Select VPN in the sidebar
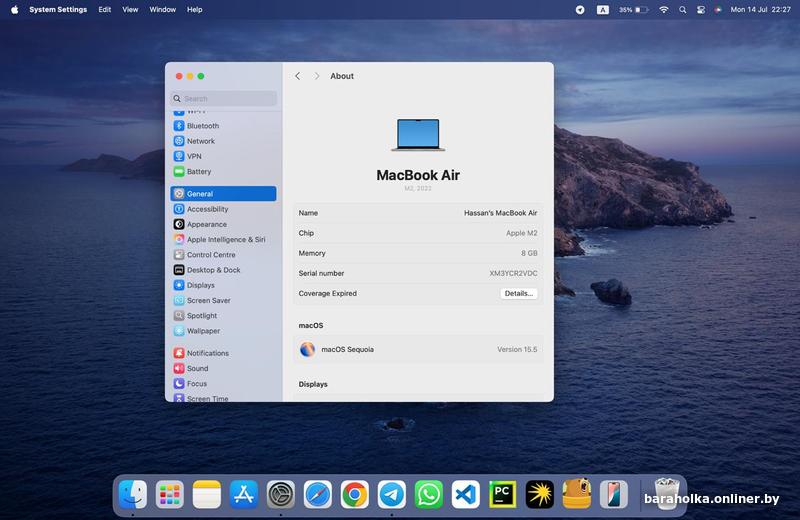 click(224, 156)
